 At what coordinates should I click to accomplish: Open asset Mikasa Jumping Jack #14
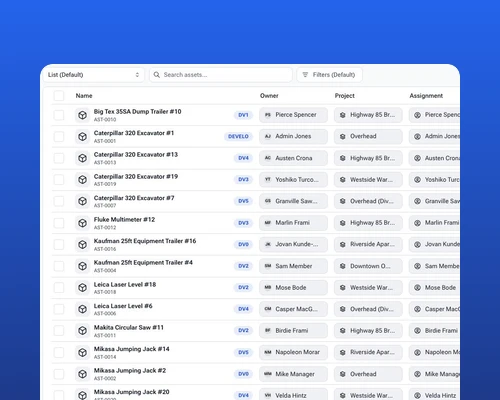coord(132,349)
